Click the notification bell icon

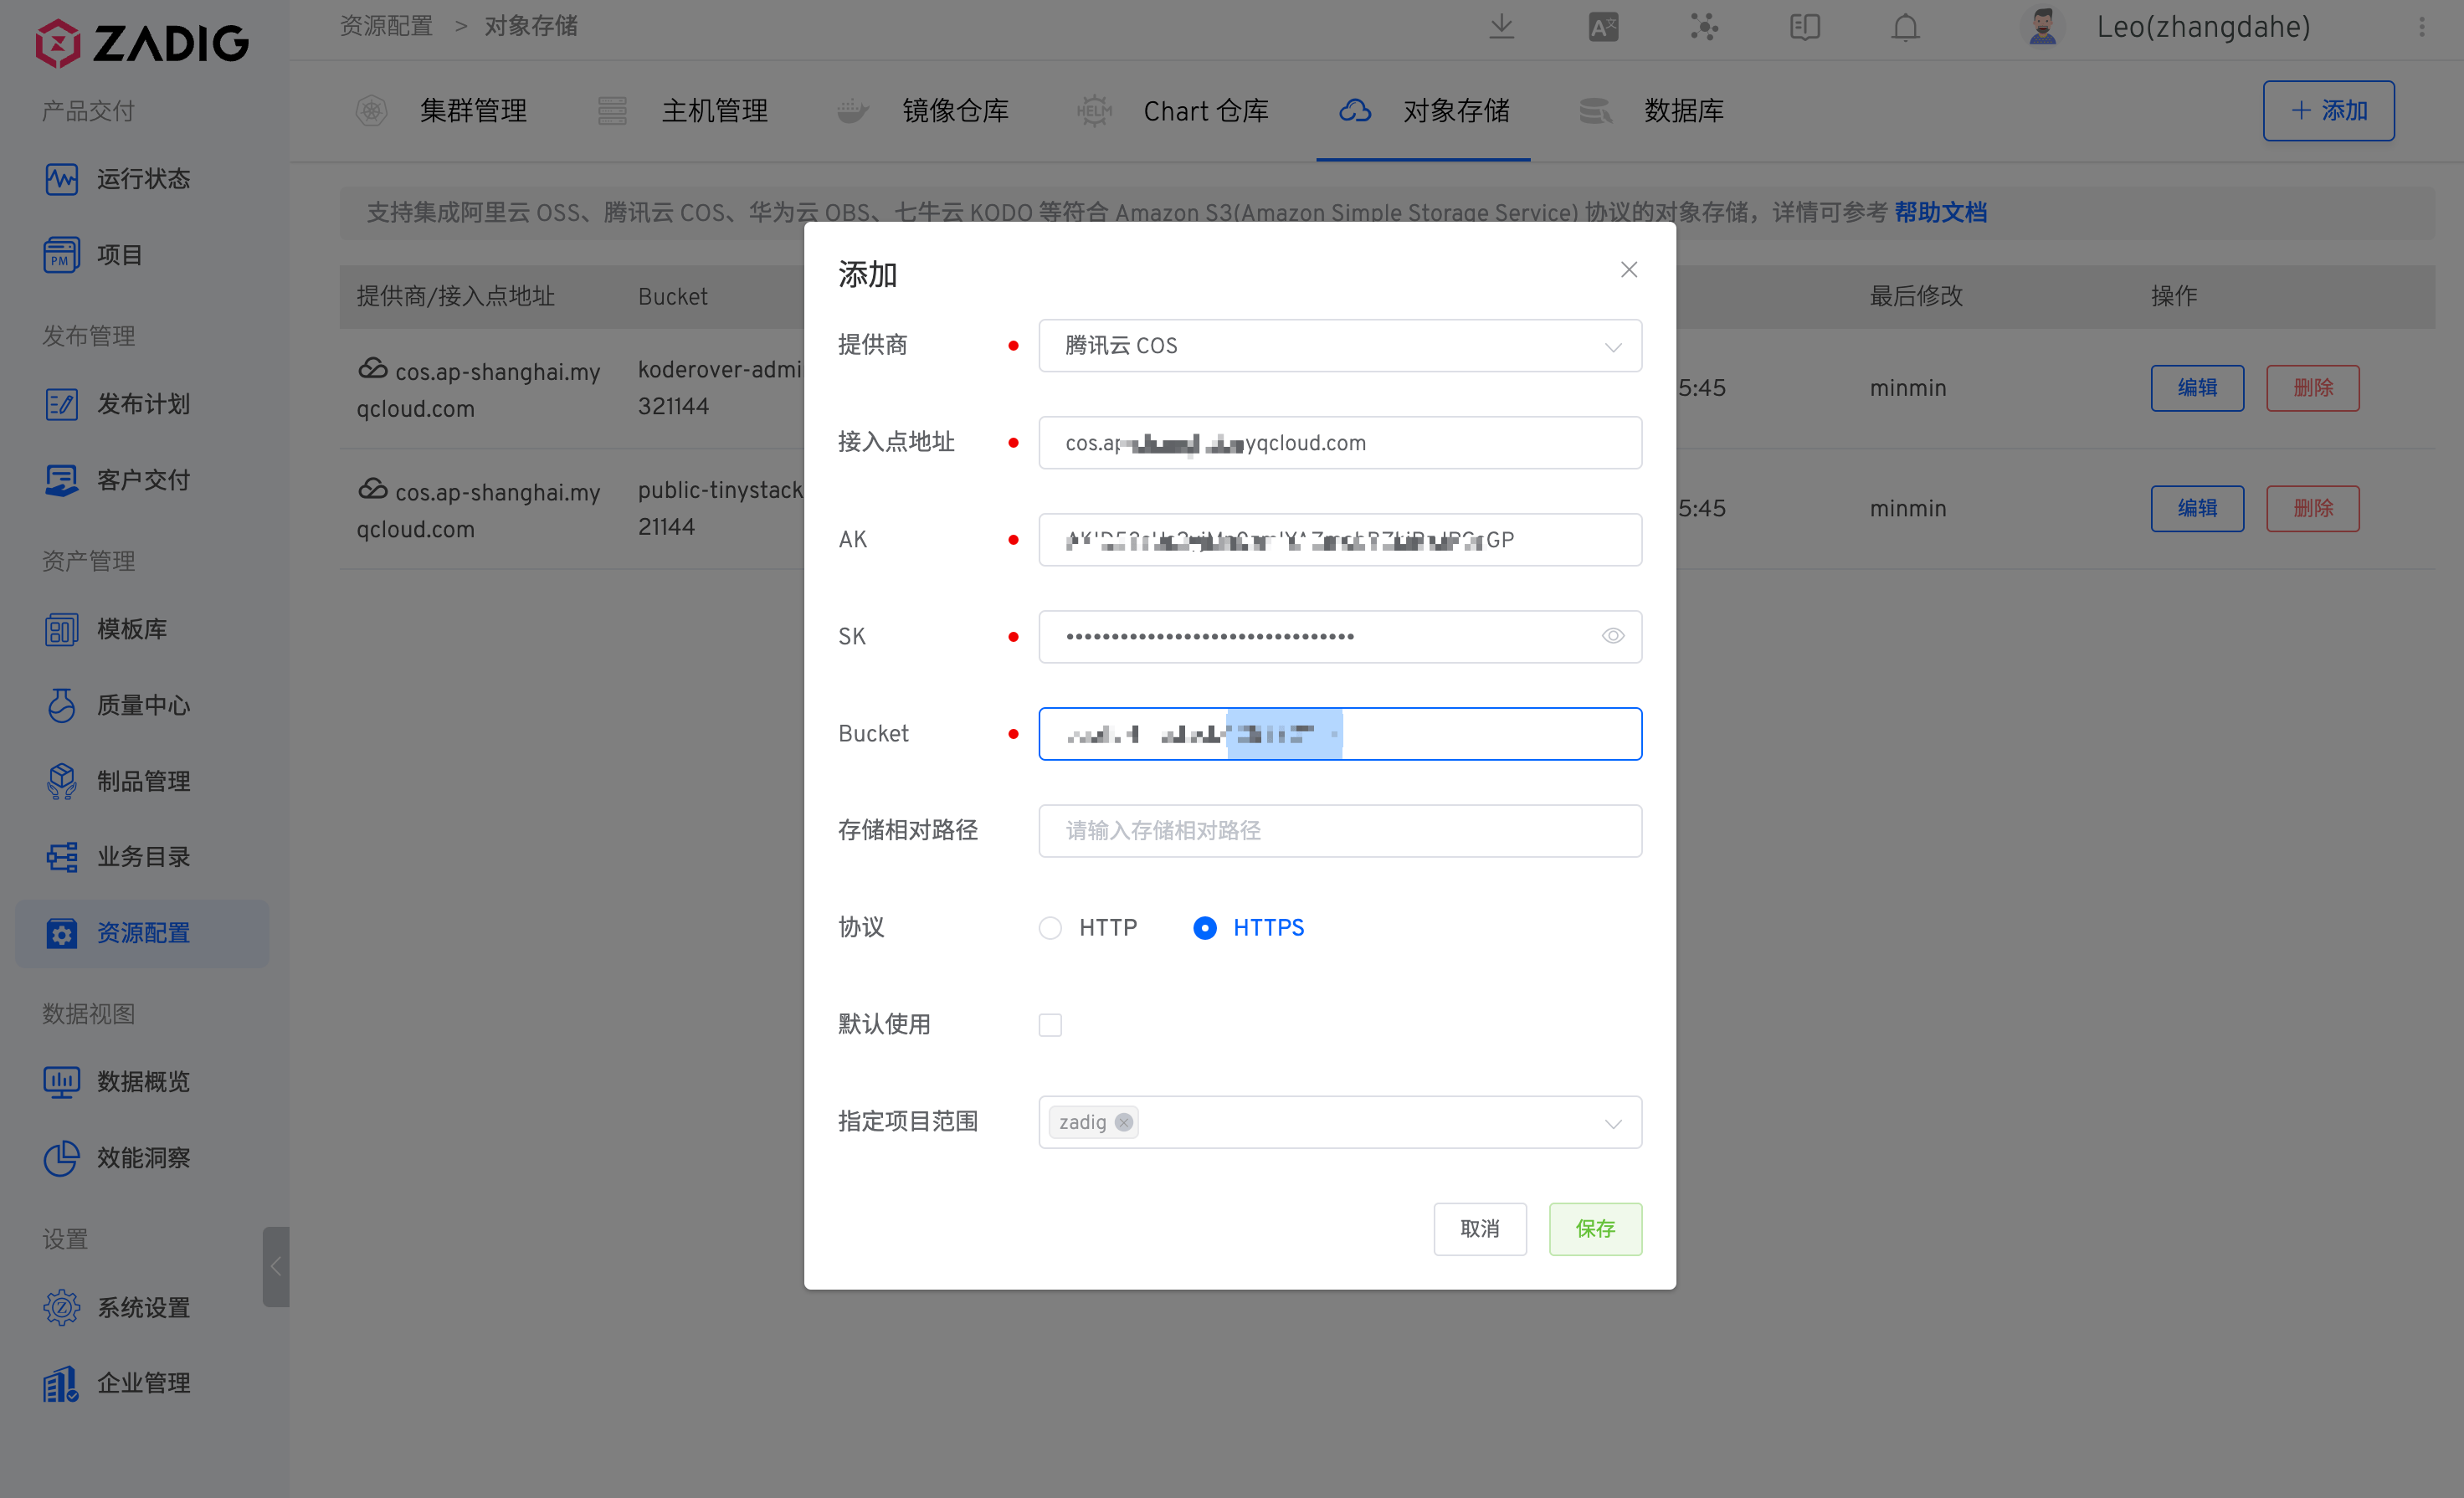click(1905, 27)
